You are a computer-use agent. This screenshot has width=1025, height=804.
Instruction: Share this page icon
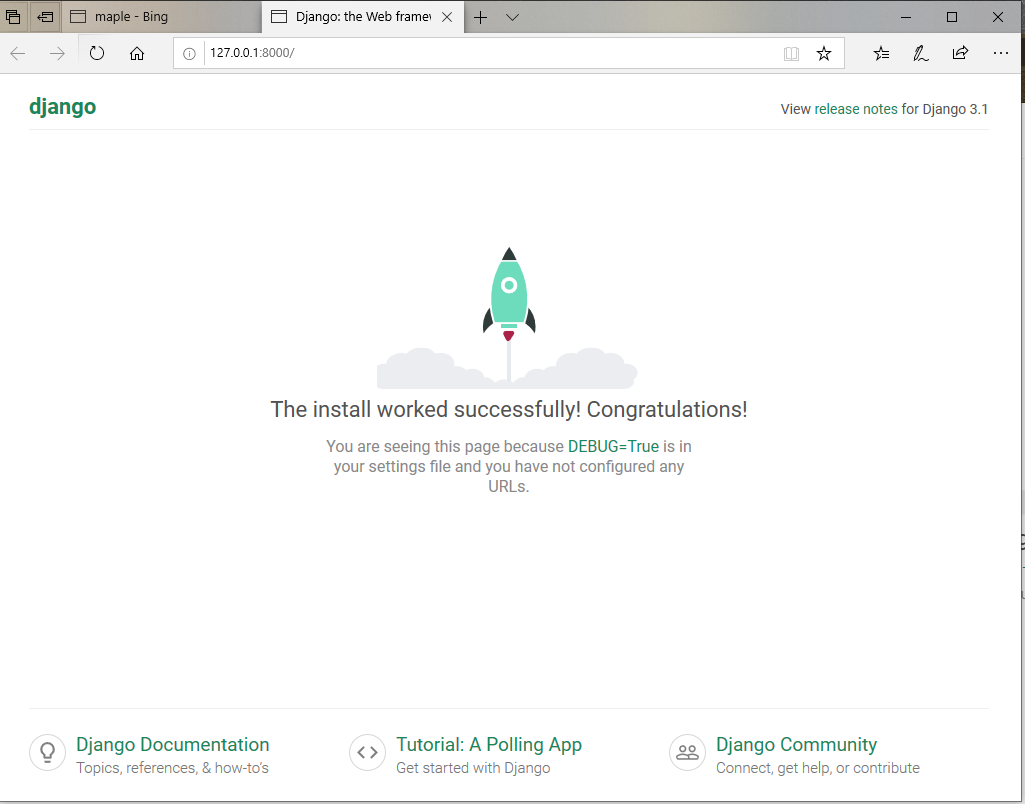(x=960, y=53)
